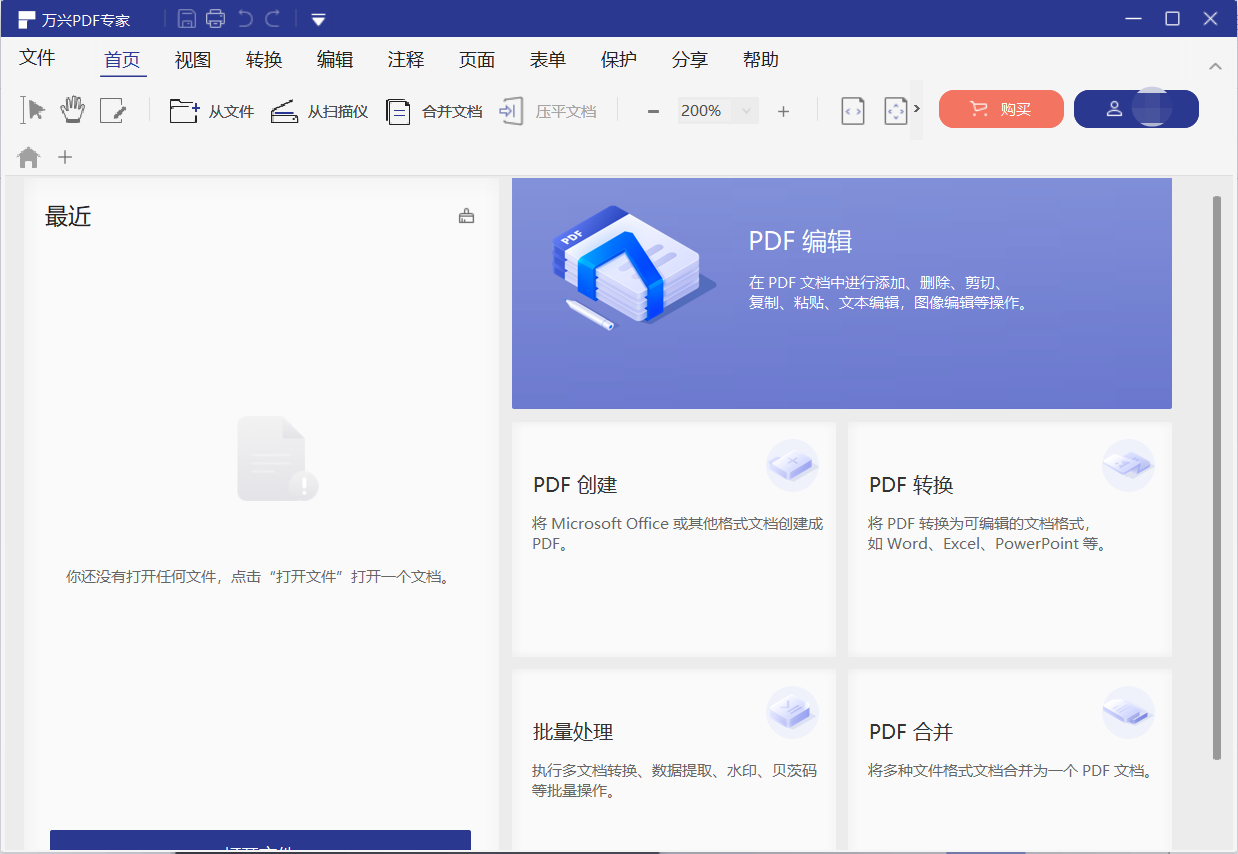Open the zoom level 200% dropdown
Screen dimensions: 1238x854
pyautogui.click(x=746, y=111)
